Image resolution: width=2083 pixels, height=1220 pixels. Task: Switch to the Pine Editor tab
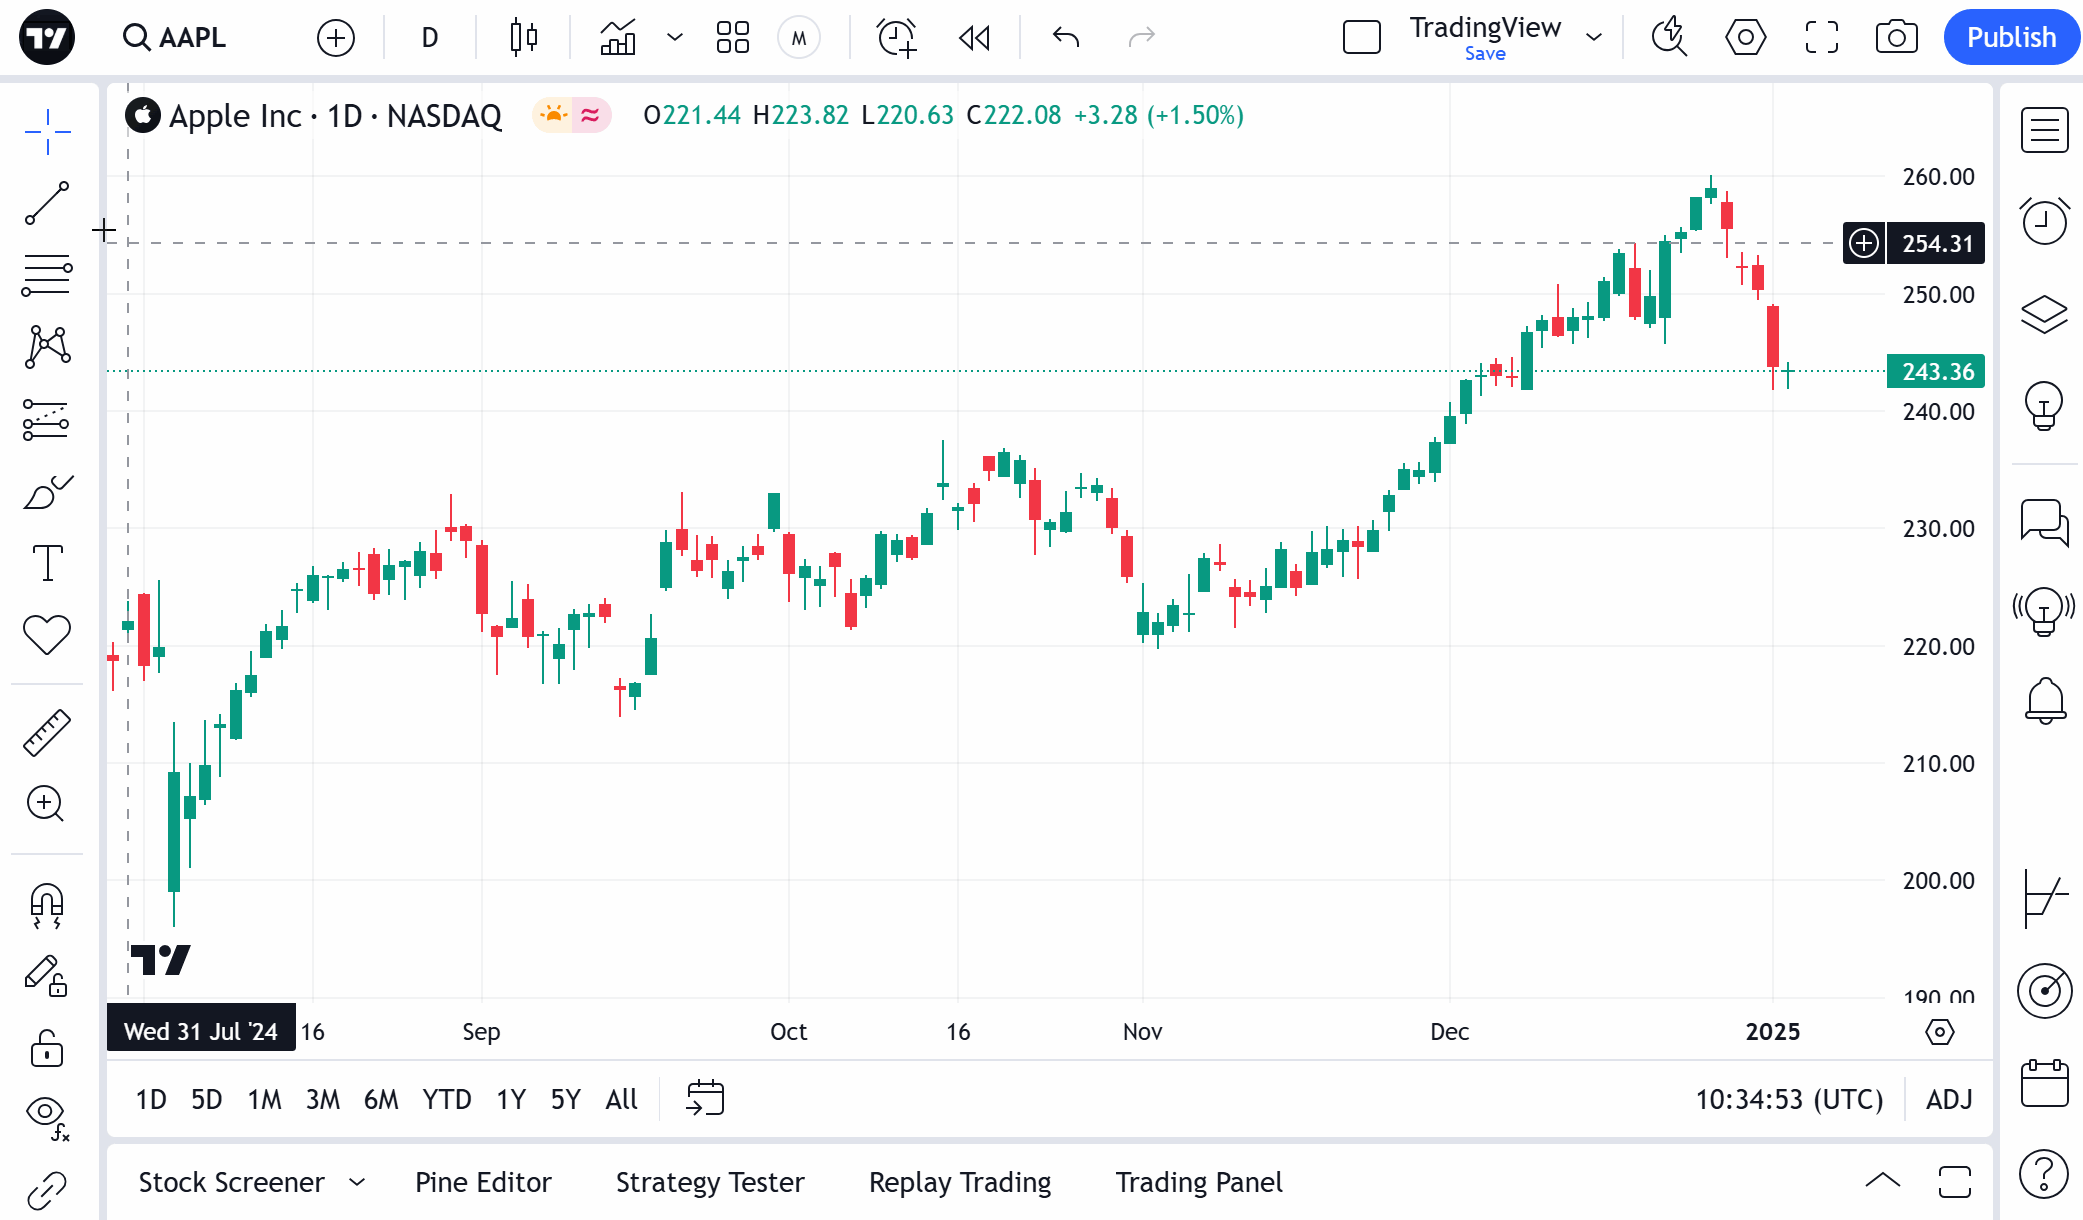pyautogui.click(x=483, y=1182)
